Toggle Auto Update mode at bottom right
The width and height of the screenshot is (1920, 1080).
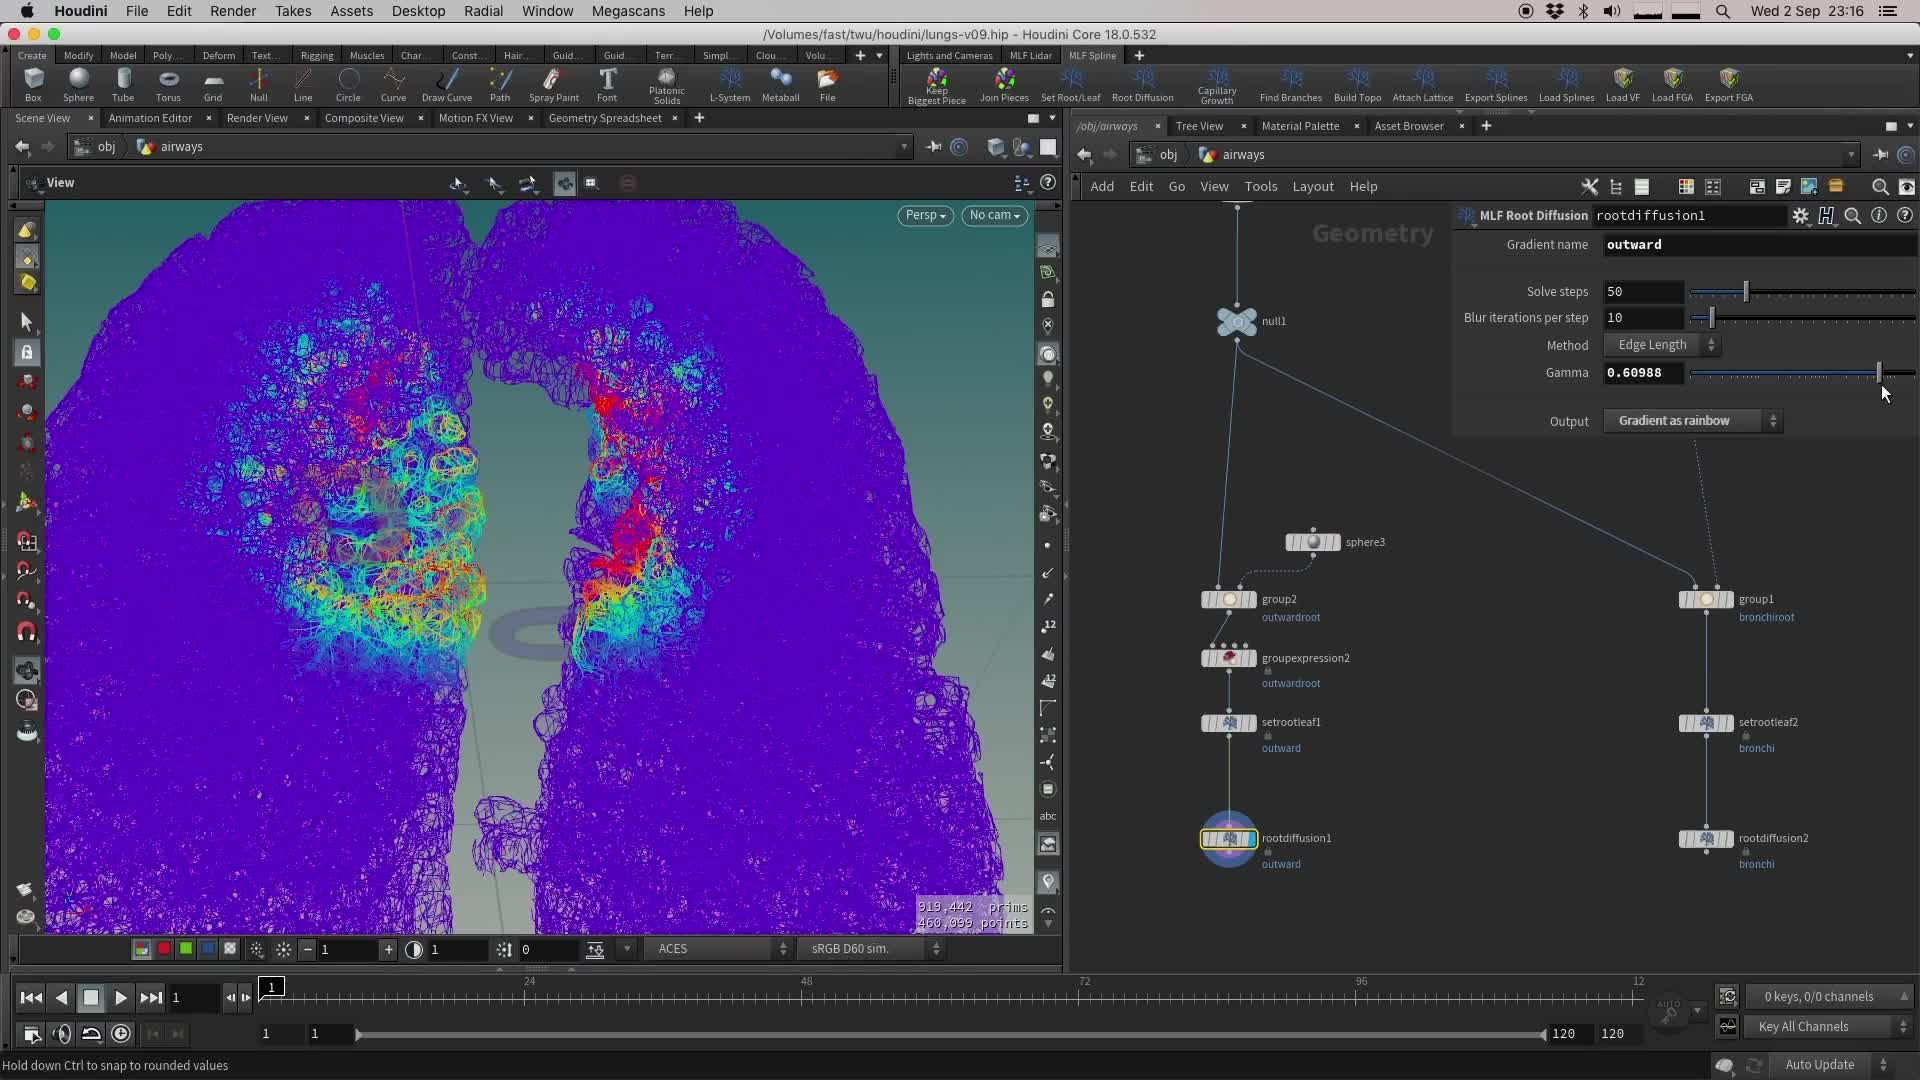click(1822, 1065)
